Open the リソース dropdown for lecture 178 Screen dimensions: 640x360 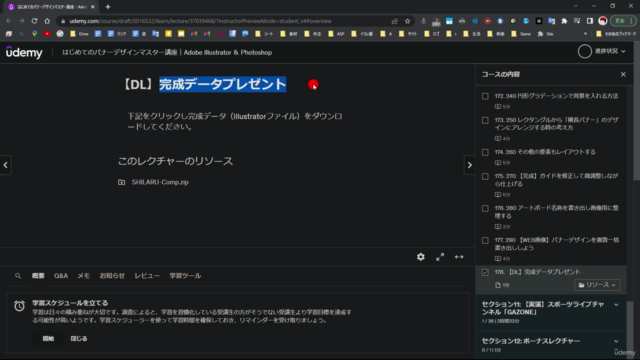point(597,285)
